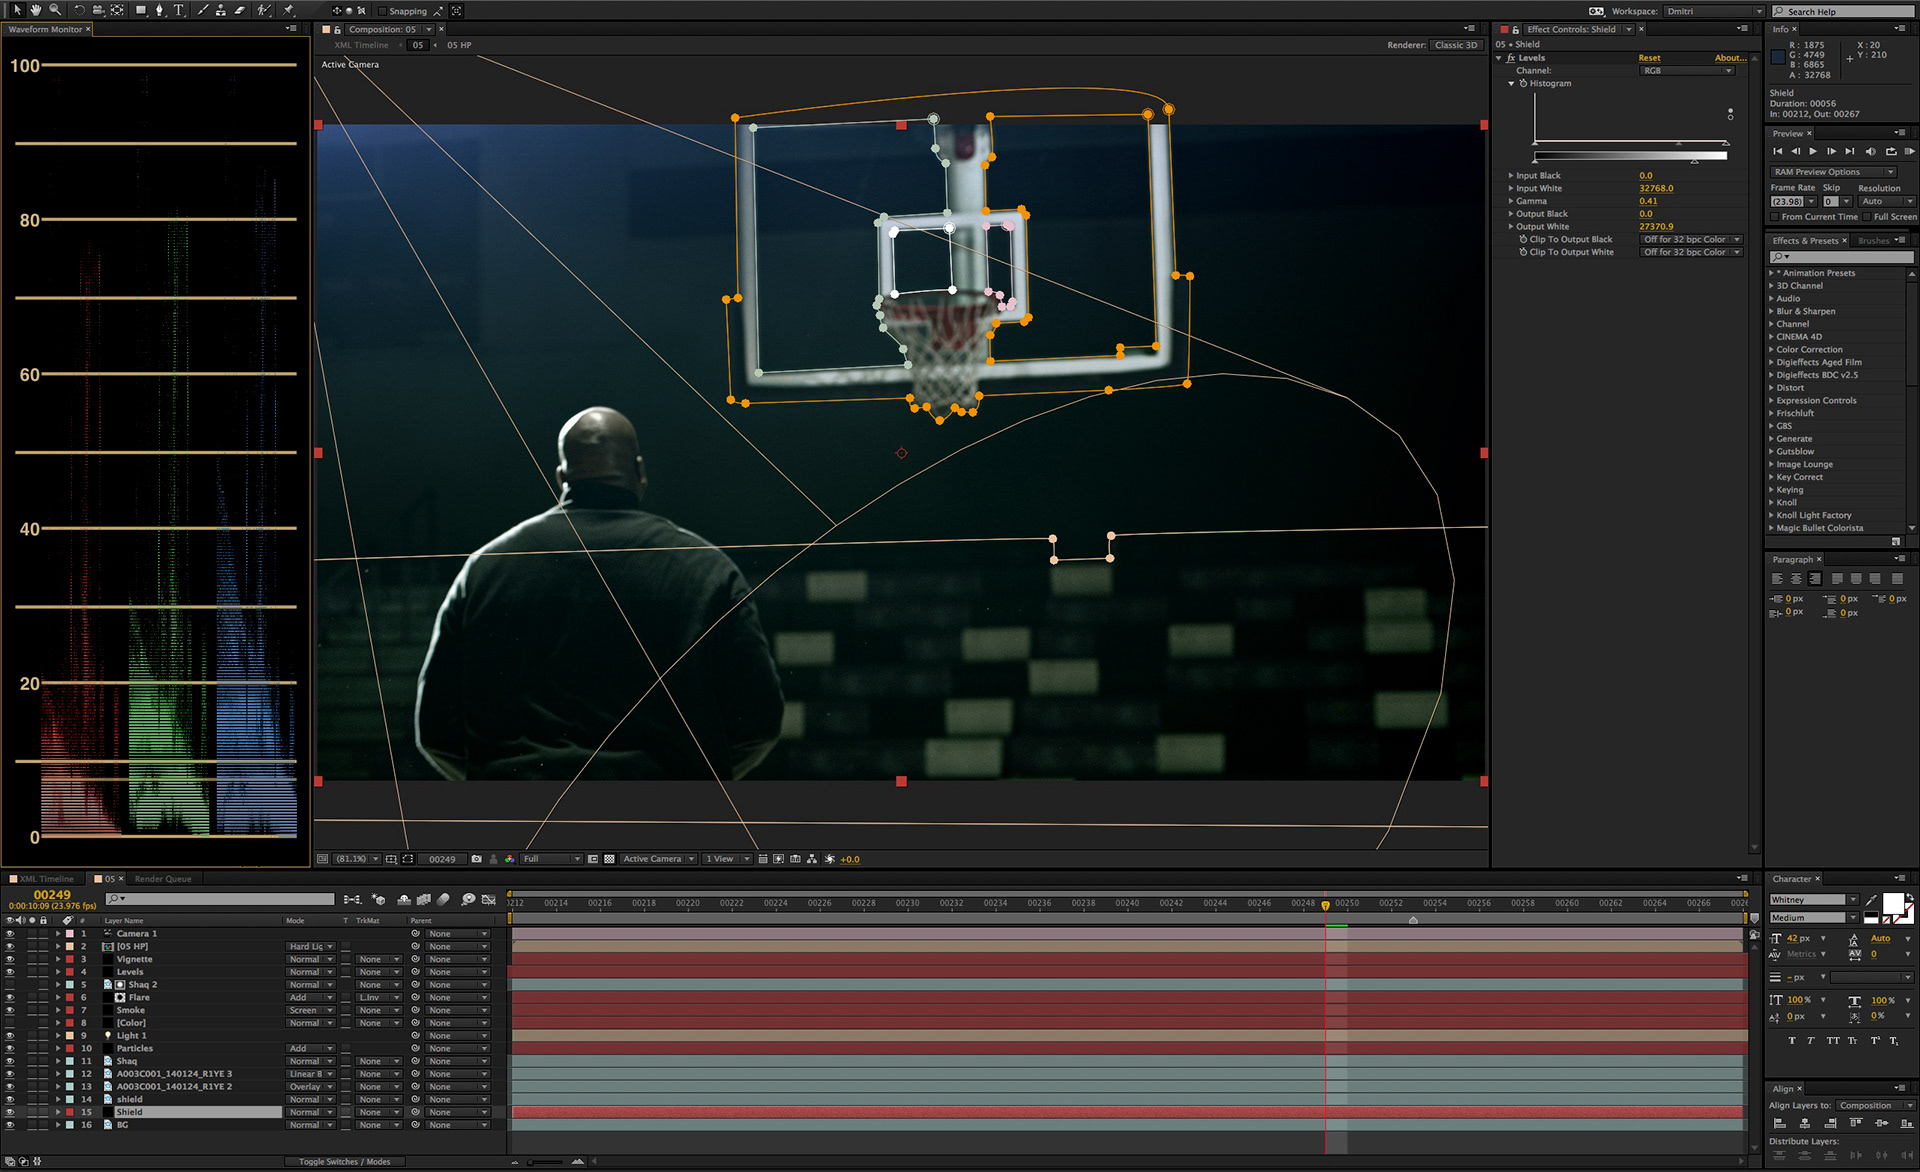The image size is (1920, 1172).
Task: Click Reset for the Levels effect
Action: (x=1649, y=58)
